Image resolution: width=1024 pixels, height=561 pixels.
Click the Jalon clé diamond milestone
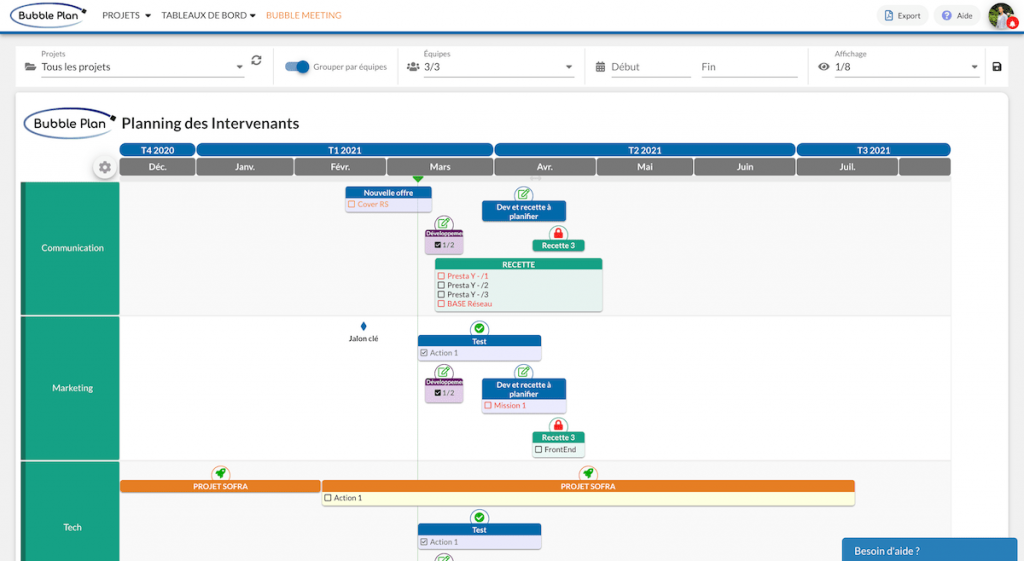(364, 326)
